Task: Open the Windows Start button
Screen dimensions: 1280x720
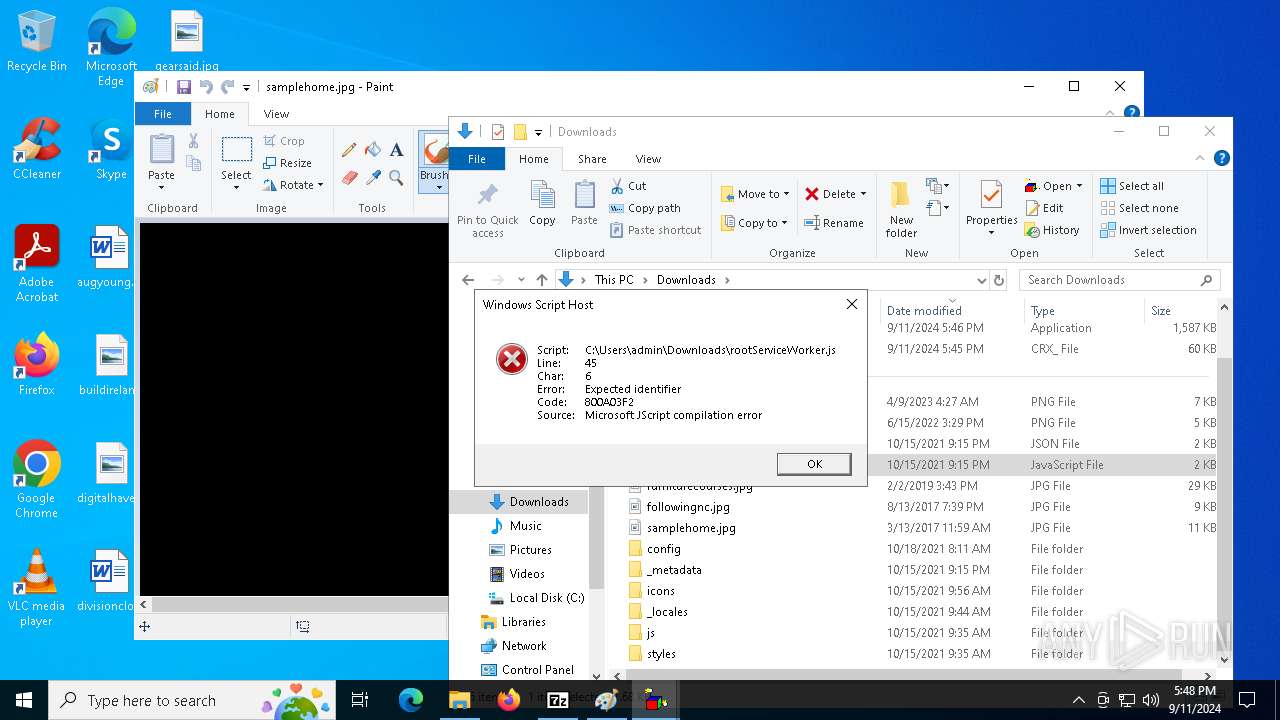Action: click(24, 700)
